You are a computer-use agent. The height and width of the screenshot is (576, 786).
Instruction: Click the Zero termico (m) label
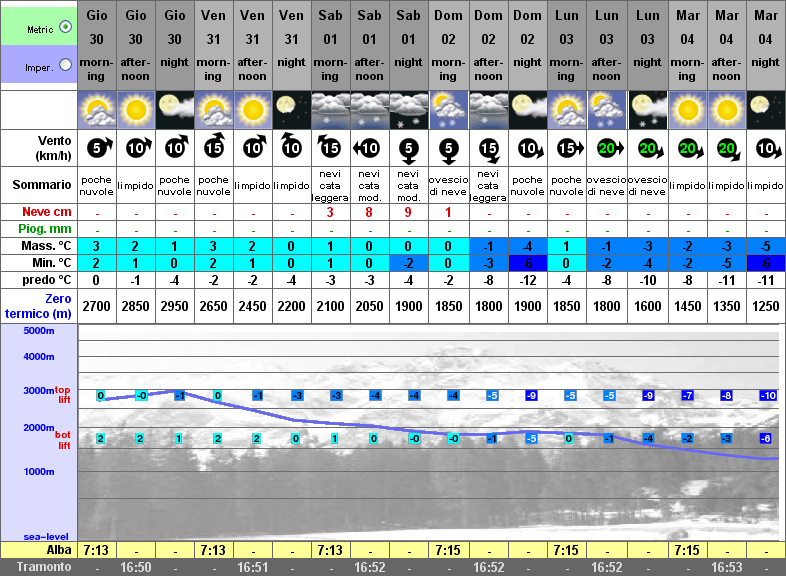[38, 306]
